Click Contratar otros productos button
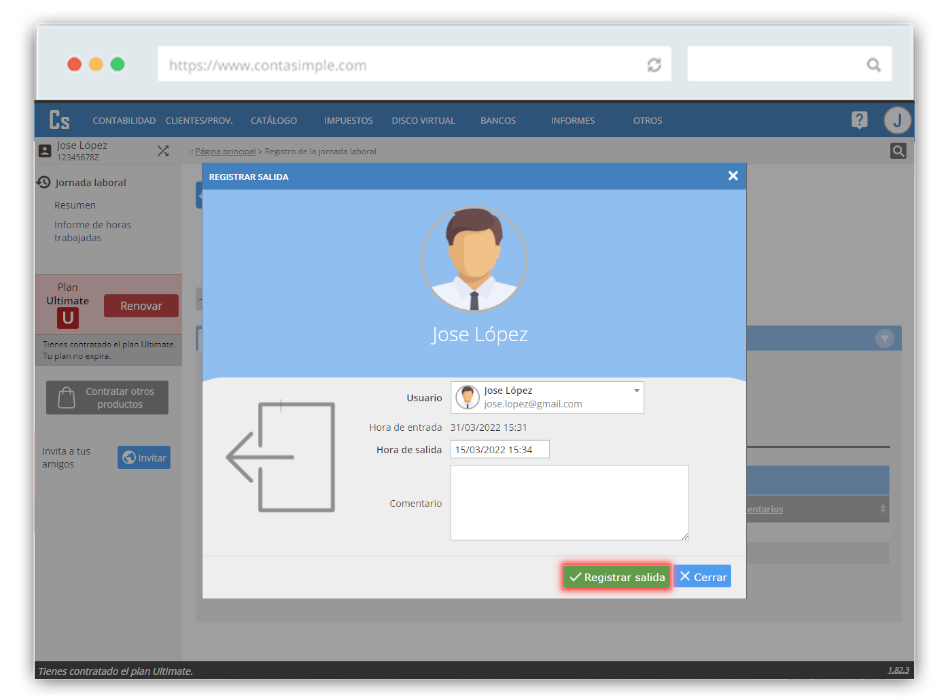The width and height of the screenshot is (950, 699). click(x=107, y=397)
